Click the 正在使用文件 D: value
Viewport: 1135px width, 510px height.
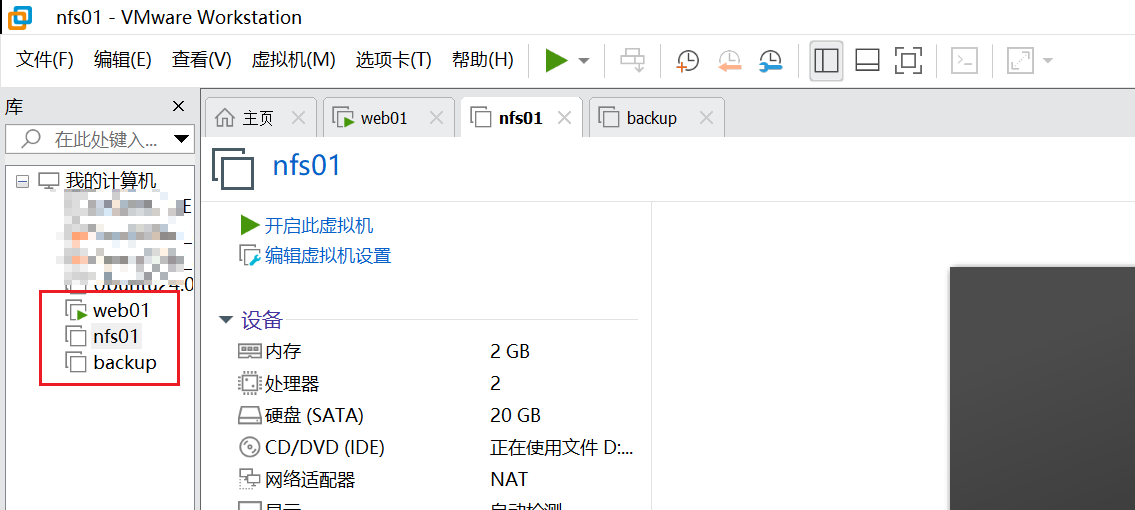coord(562,447)
